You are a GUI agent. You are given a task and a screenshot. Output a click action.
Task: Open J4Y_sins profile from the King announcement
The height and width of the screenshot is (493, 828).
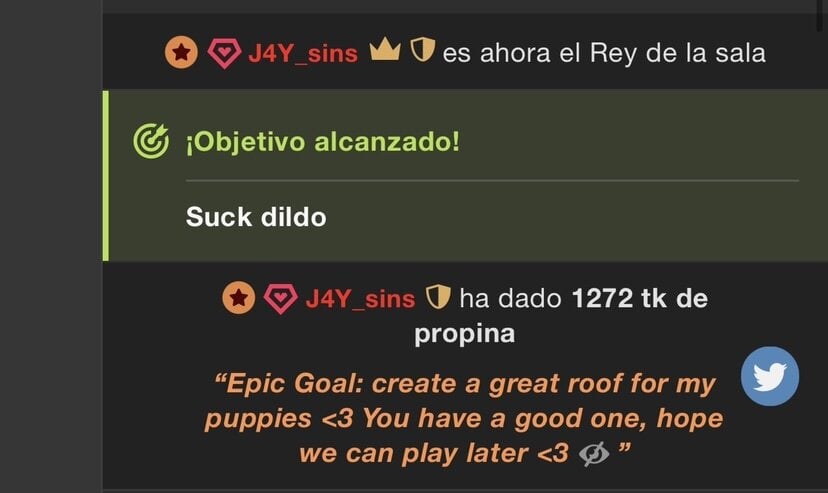click(x=303, y=53)
